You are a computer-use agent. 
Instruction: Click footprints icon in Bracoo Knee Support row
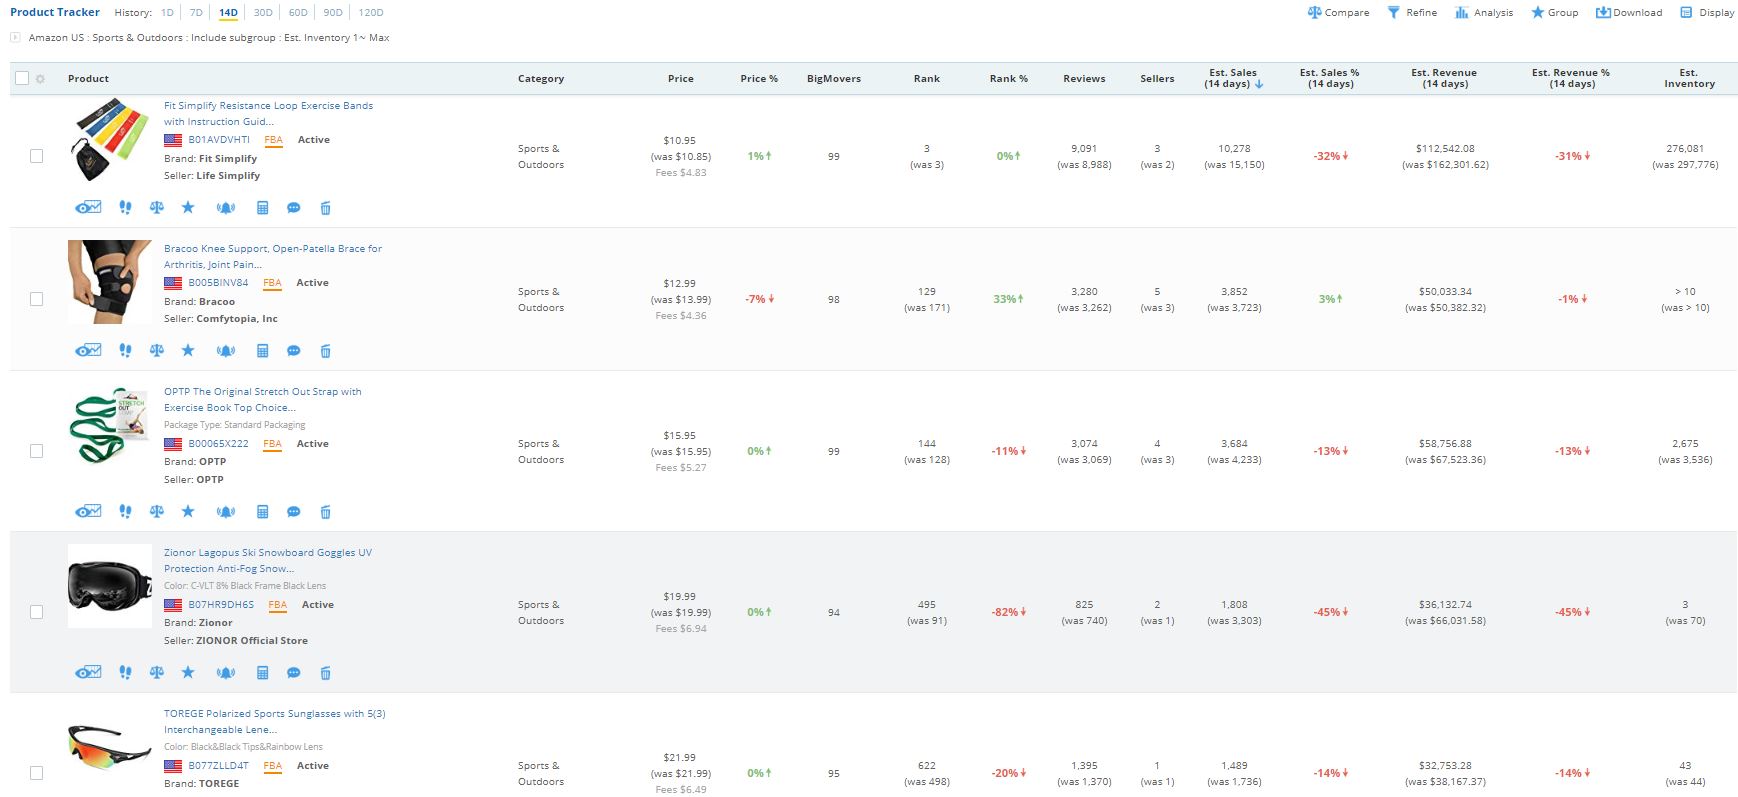tap(125, 351)
